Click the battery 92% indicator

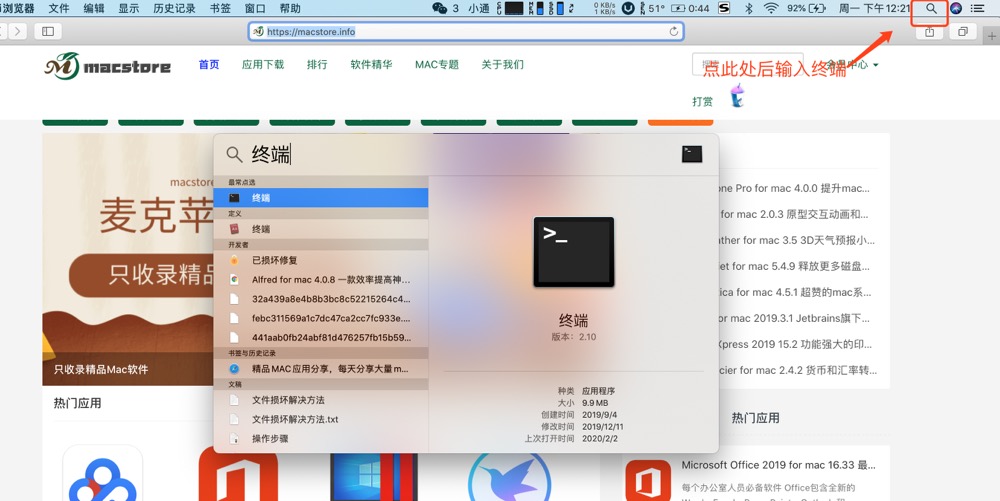tap(806, 9)
